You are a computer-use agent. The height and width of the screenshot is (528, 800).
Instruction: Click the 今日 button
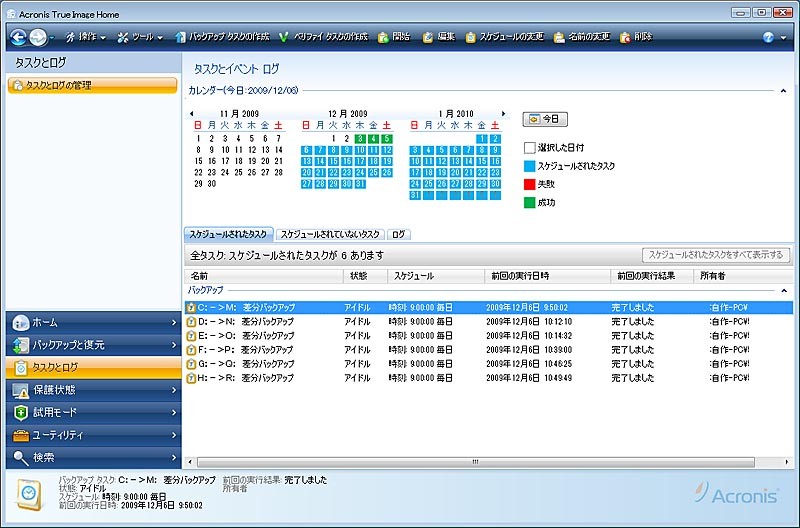(x=545, y=119)
